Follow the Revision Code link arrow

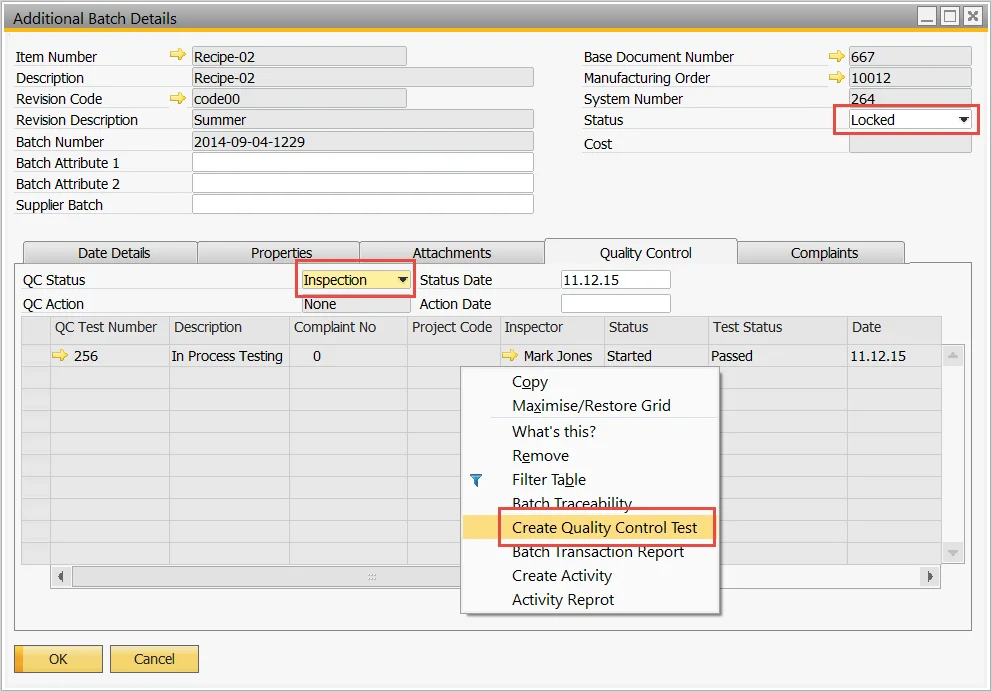(x=178, y=98)
